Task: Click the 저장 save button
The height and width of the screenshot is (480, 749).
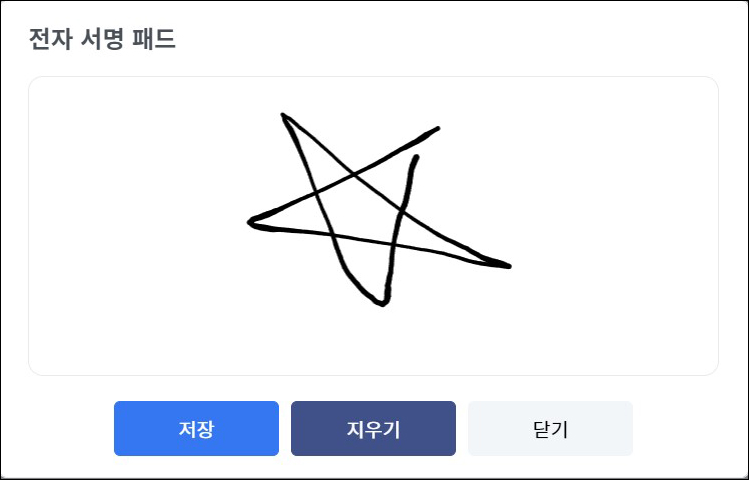Action: tap(196, 428)
